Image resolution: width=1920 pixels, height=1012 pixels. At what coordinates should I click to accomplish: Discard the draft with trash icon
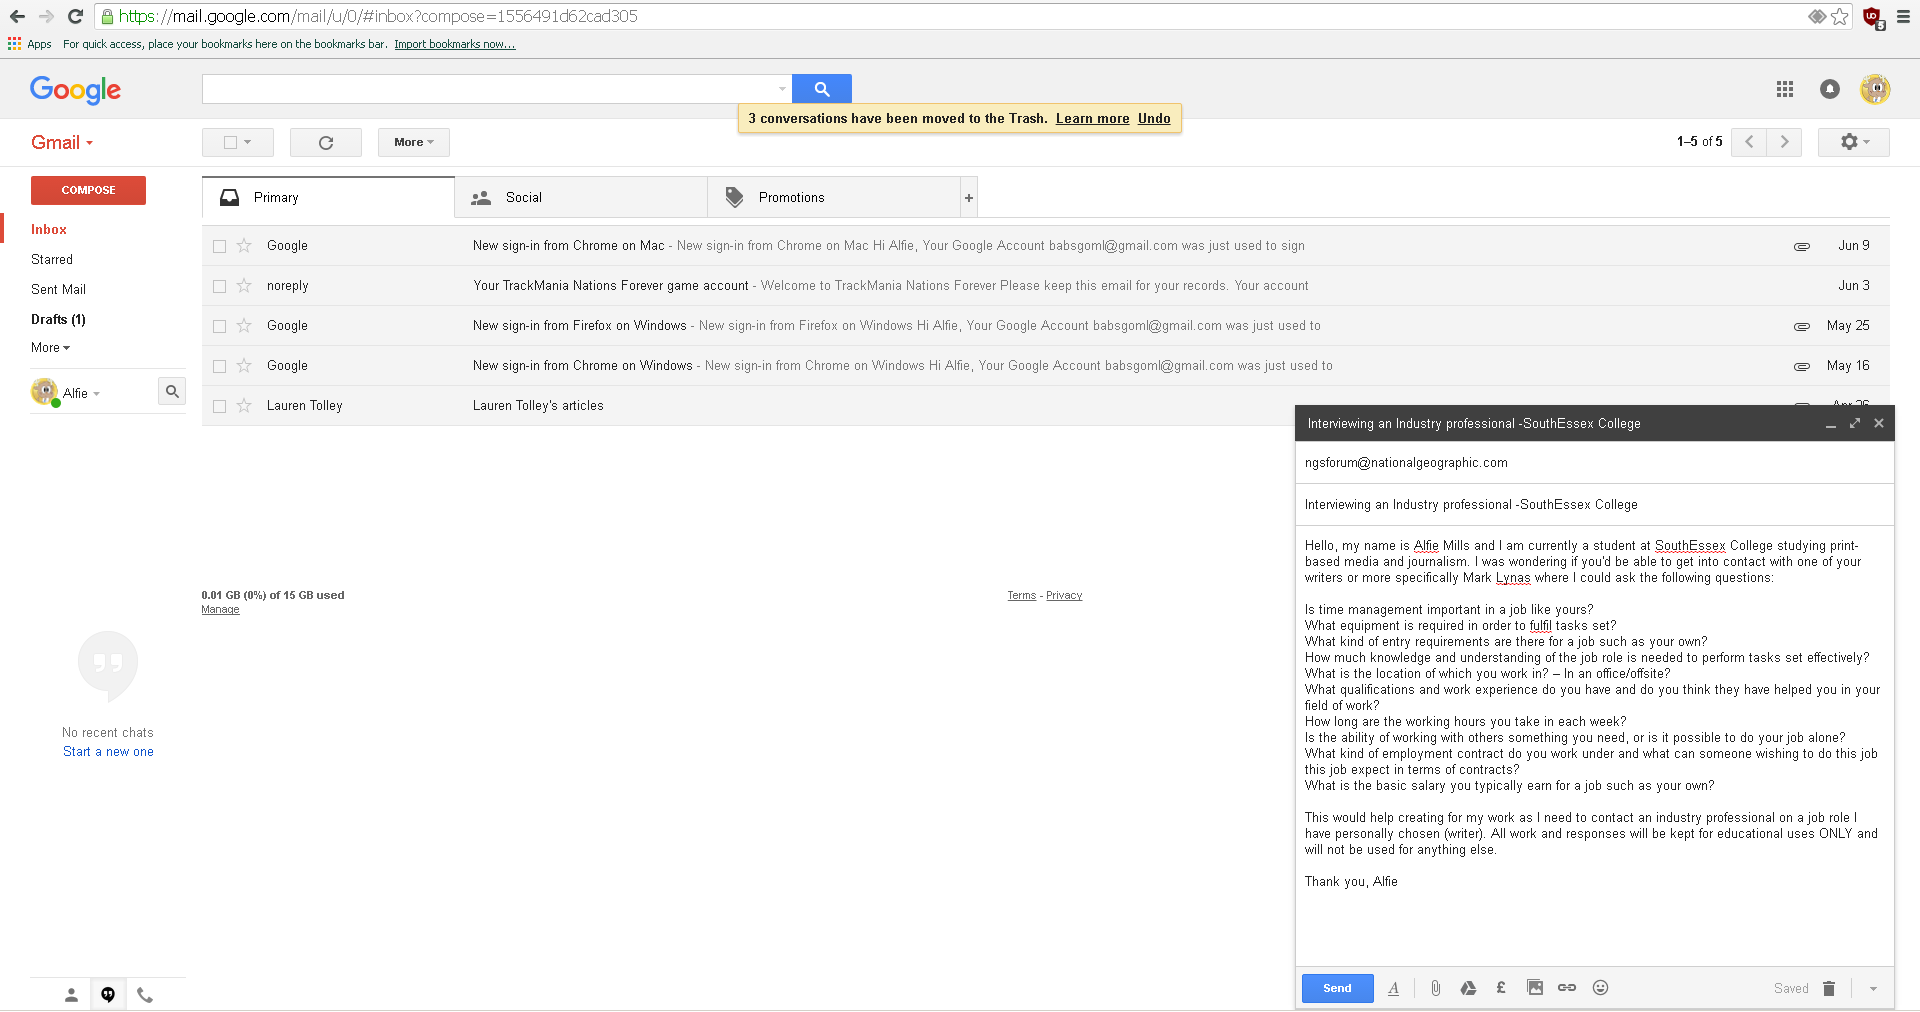pos(1829,988)
